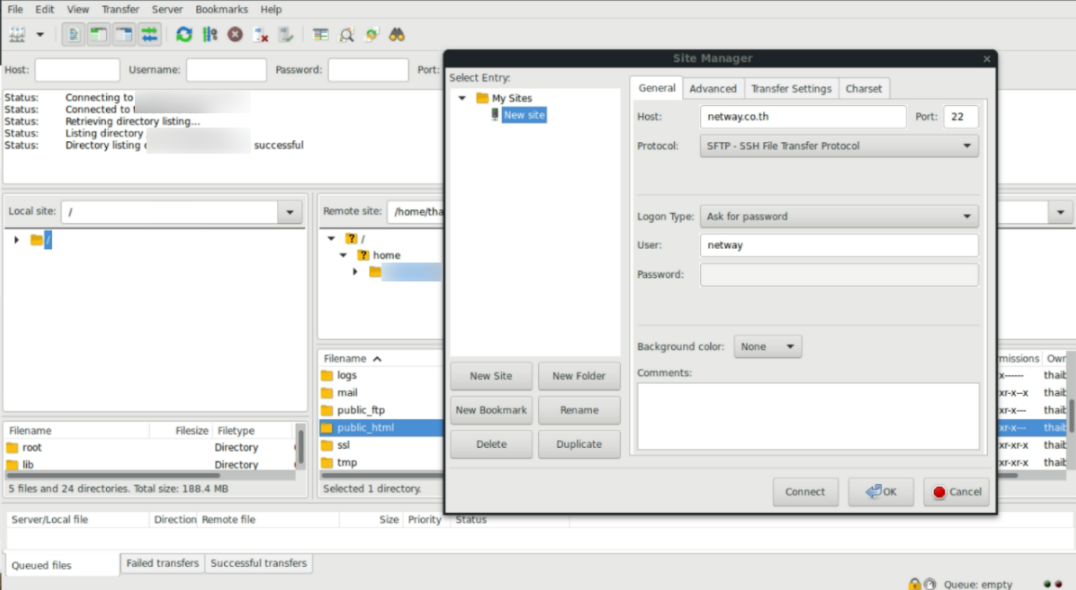Screen dimensions: 1076x590
Task: Open the Protocol dropdown
Action: pos(839,145)
